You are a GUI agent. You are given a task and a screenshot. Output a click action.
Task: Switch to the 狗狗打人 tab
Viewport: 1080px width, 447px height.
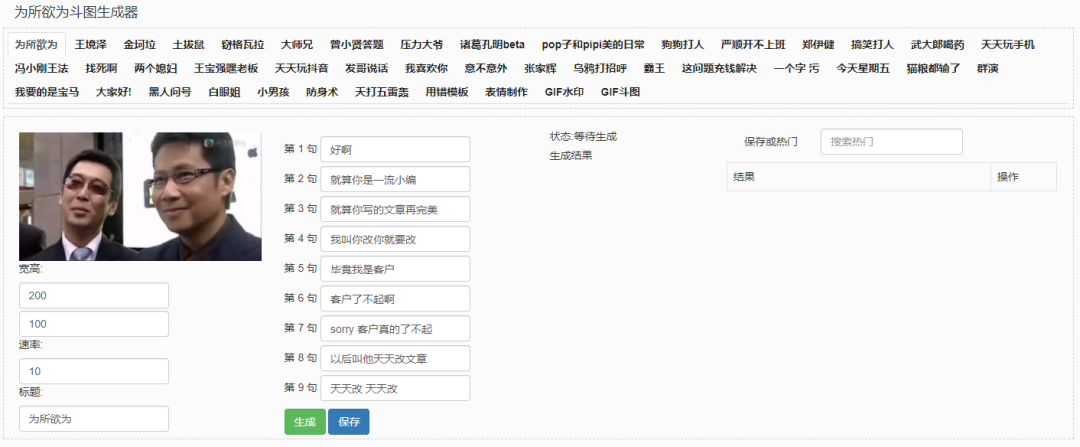coord(683,45)
